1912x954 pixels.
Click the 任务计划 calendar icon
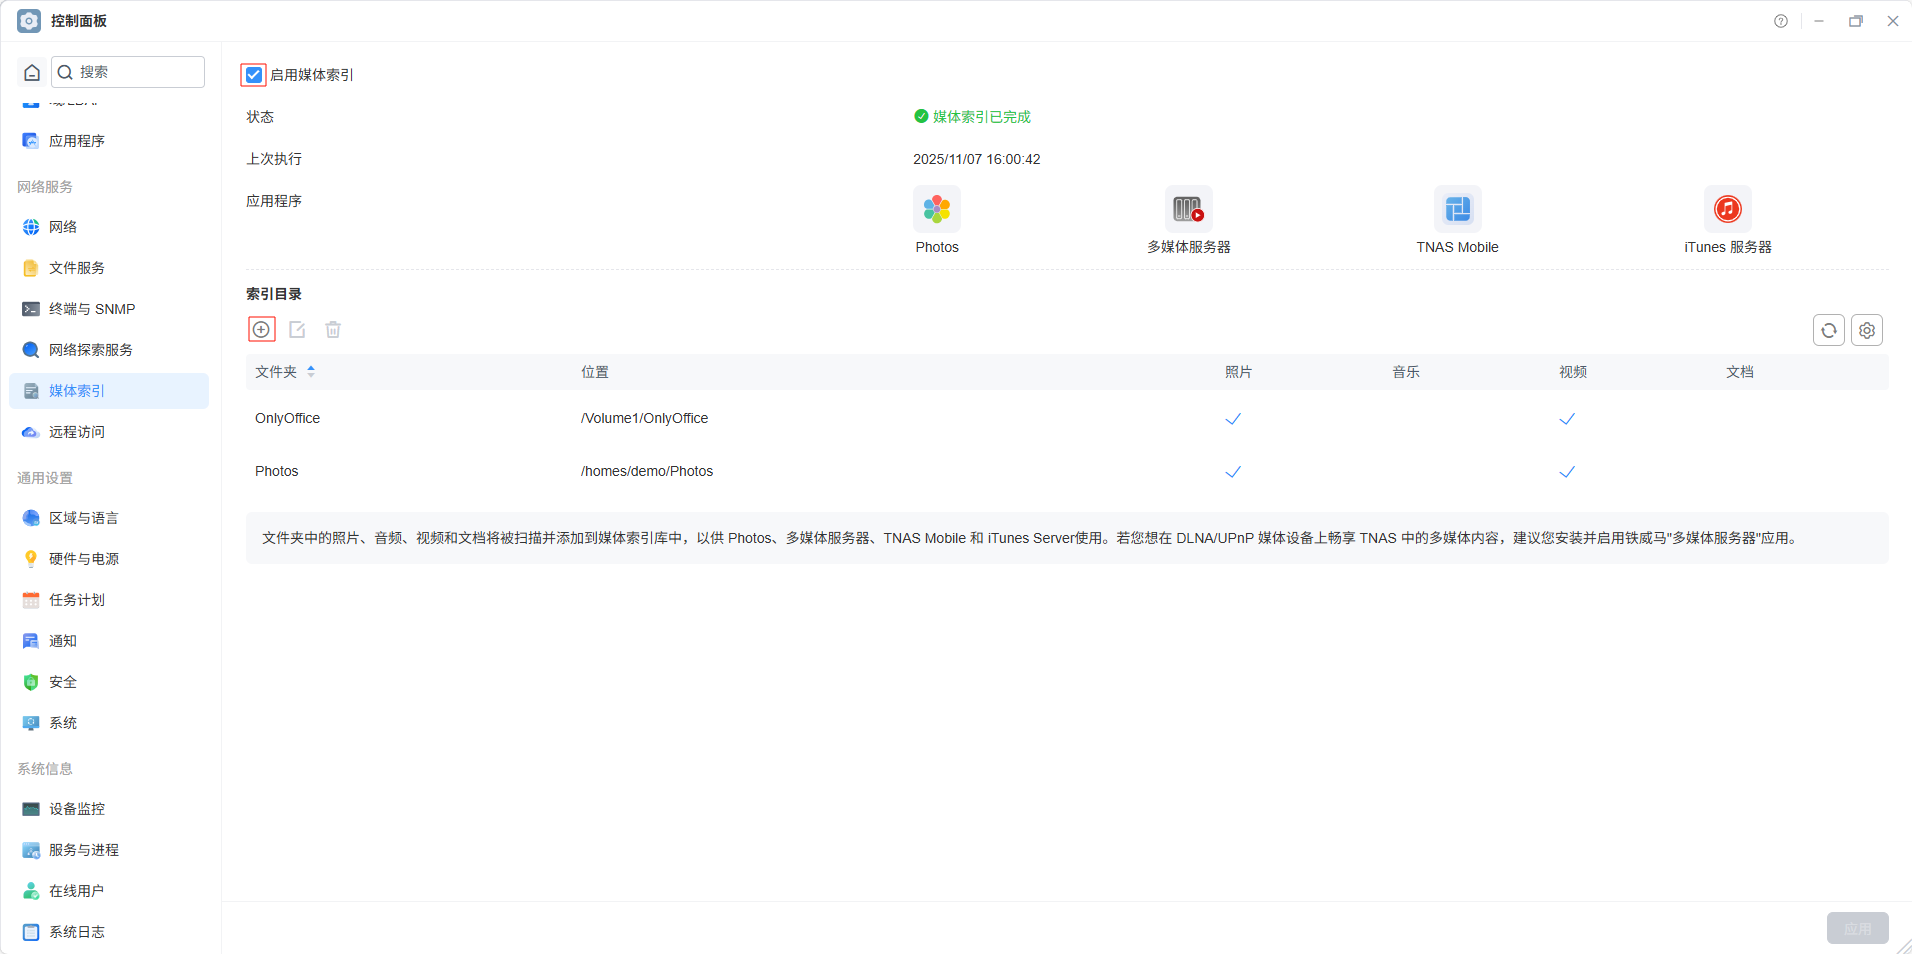31,600
